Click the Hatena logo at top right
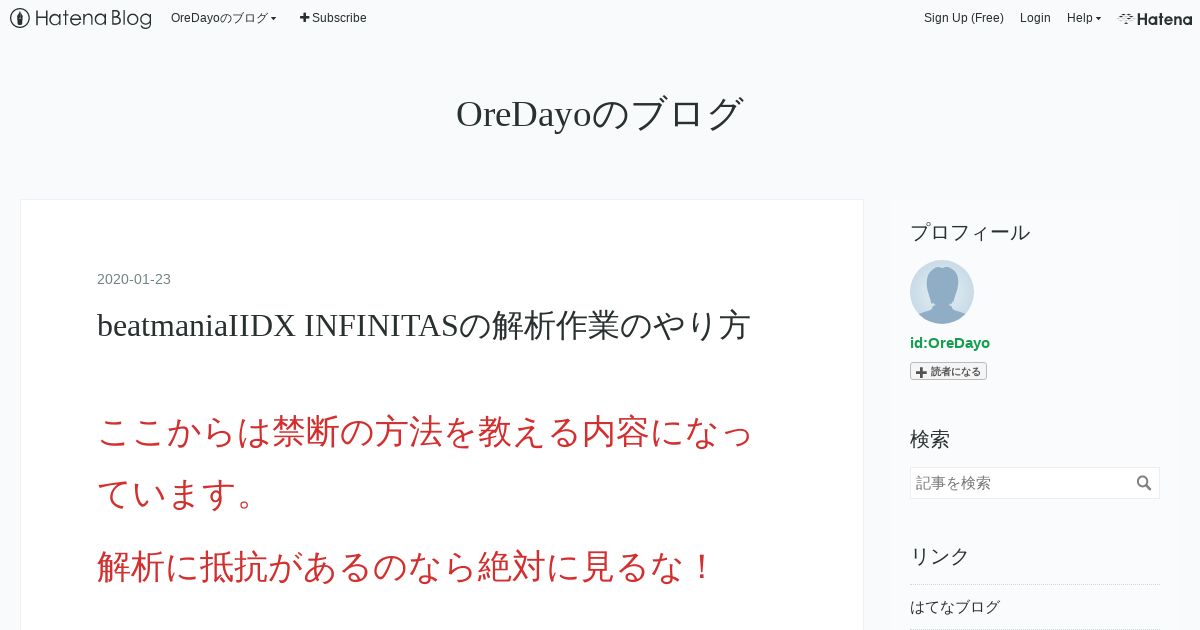Screen dimensions: 1200x630 (1155, 18)
